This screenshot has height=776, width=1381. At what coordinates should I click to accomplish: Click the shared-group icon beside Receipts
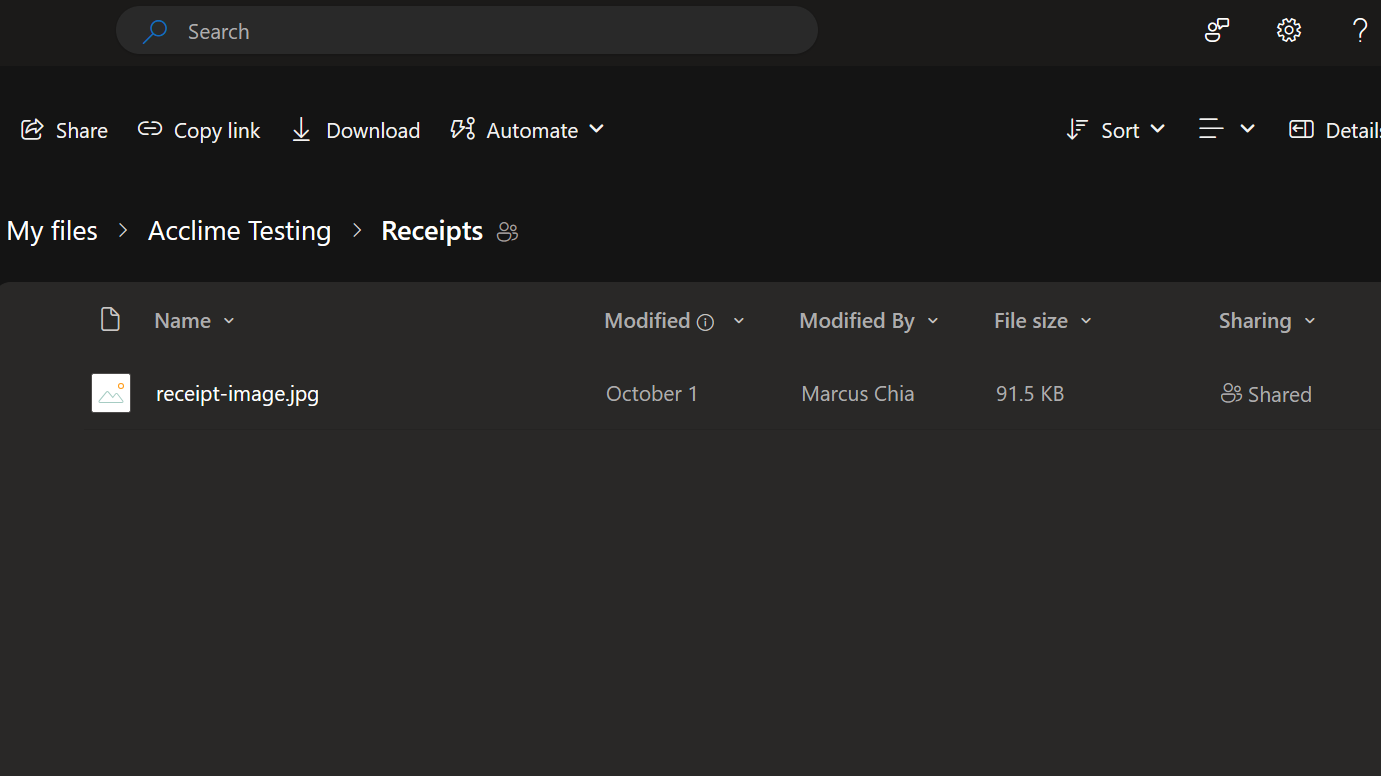(x=506, y=231)
